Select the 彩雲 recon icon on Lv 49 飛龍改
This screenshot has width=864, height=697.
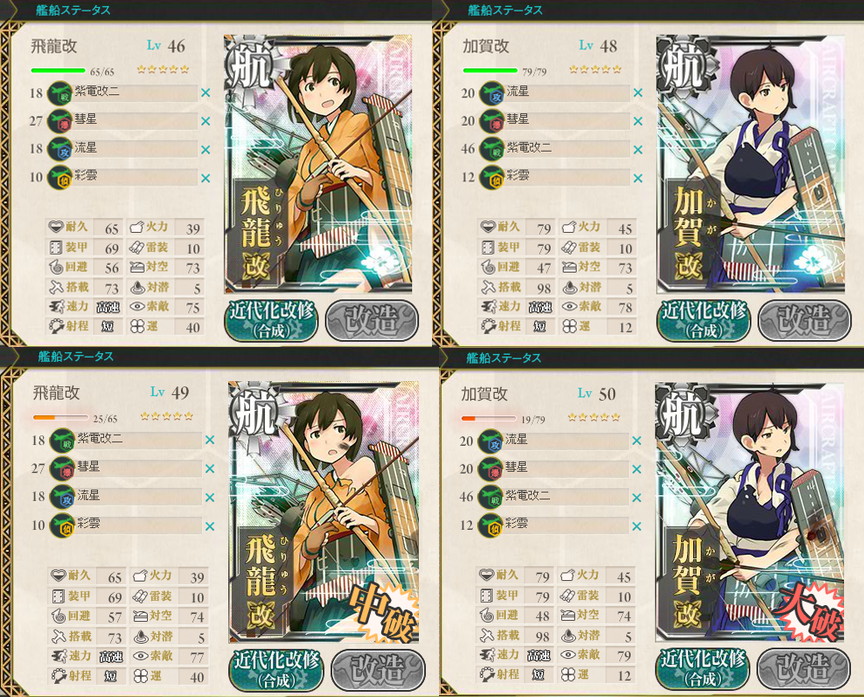pyautogui.click(x=62, y=526)
